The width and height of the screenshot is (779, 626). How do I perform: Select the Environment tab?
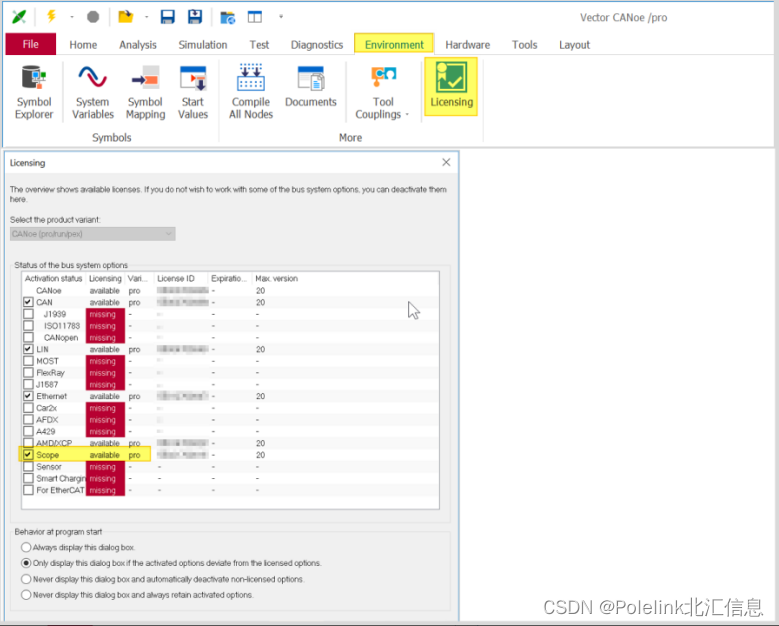coord(394,44)
